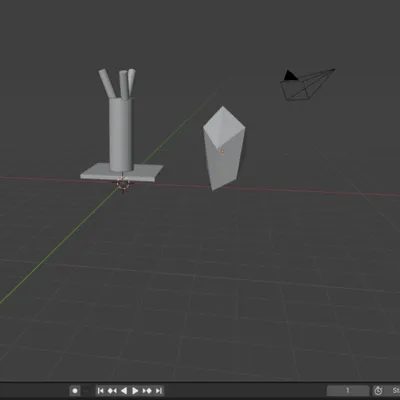Image resolution: width=400 pixels, height=400 pixels.
Task: Select the tall diamond-topped prism object
Action: point(224,148)
